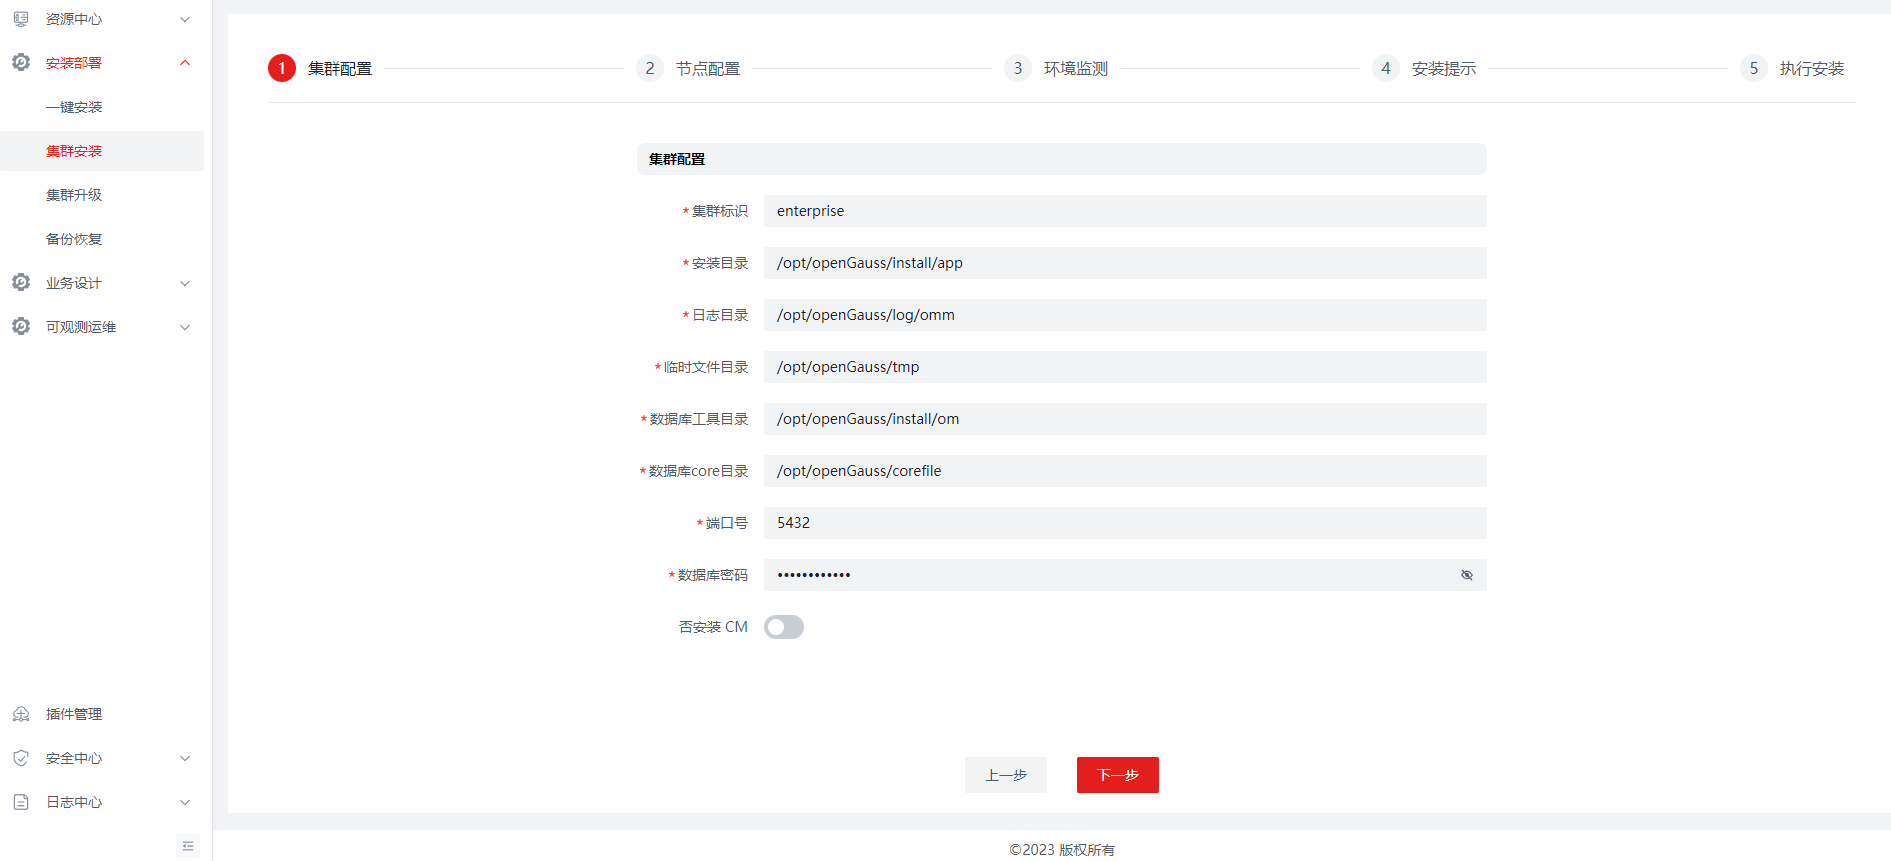This screenshot has height=861, width=1891.
Task: Show database password with the eye icon
Action: click(x=1466, y=575)
